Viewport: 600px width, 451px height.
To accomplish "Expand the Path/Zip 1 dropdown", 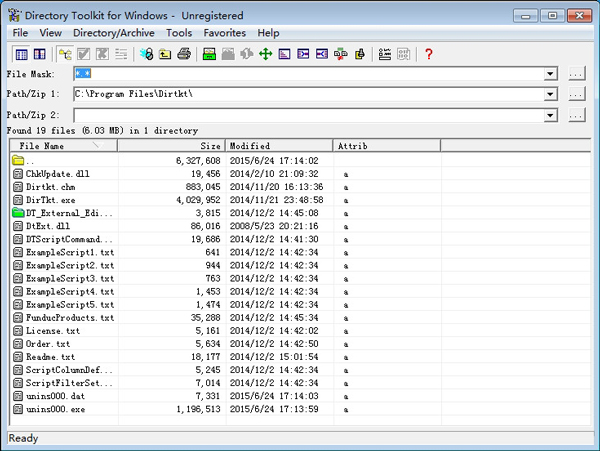I will coord(550,94).
